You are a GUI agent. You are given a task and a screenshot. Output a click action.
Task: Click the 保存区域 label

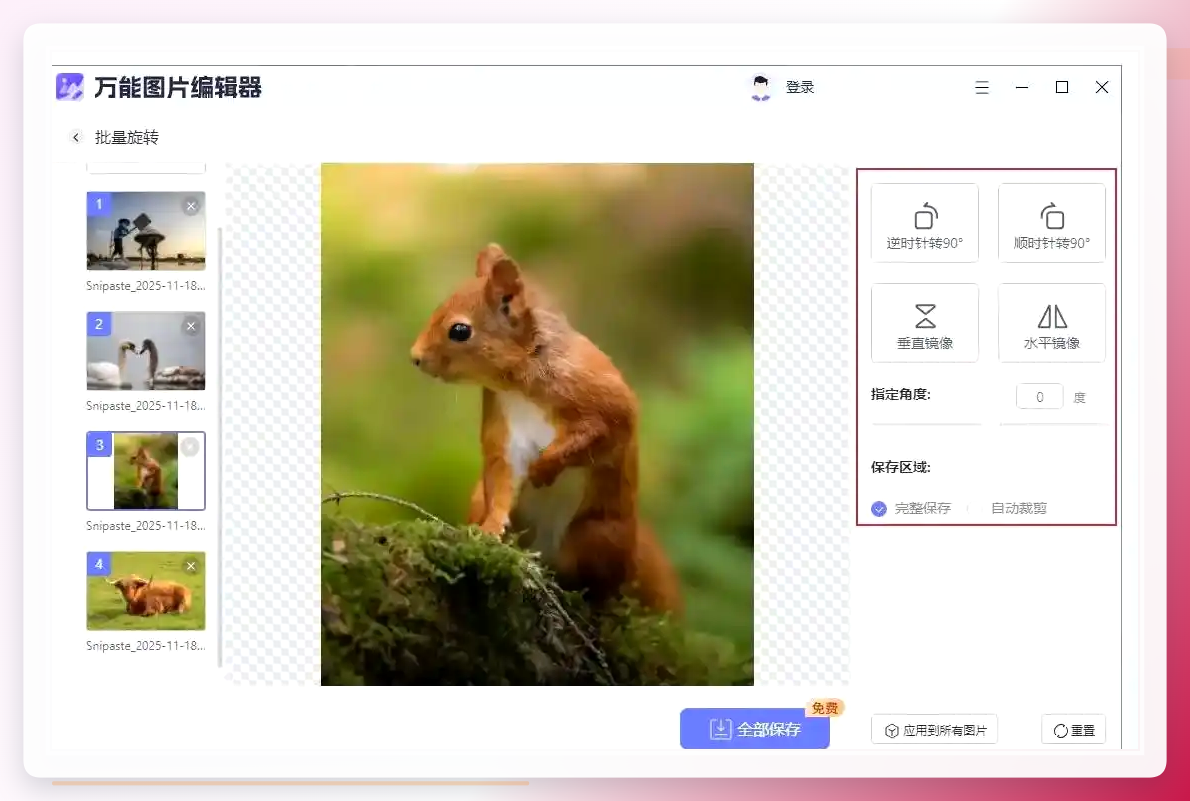[901, 467]
